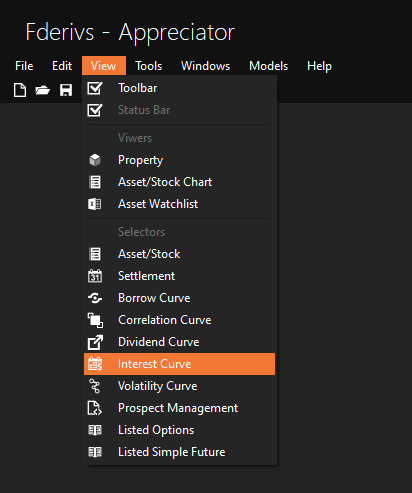412x493 pixels.
Task: Select Volatility Curve entry
Action: (179, 386)
